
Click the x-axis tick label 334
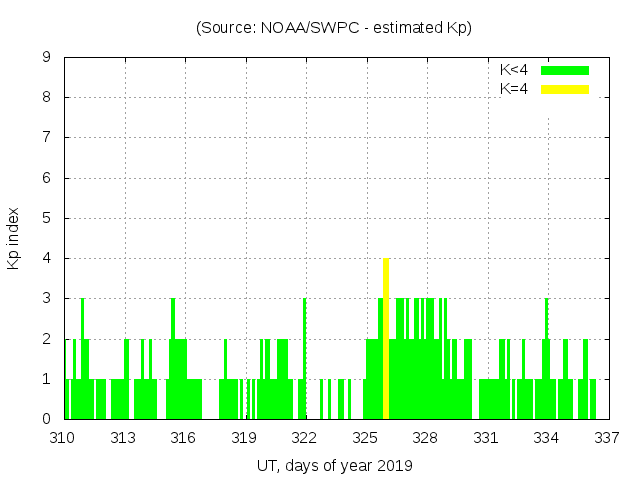pos(546,437)
